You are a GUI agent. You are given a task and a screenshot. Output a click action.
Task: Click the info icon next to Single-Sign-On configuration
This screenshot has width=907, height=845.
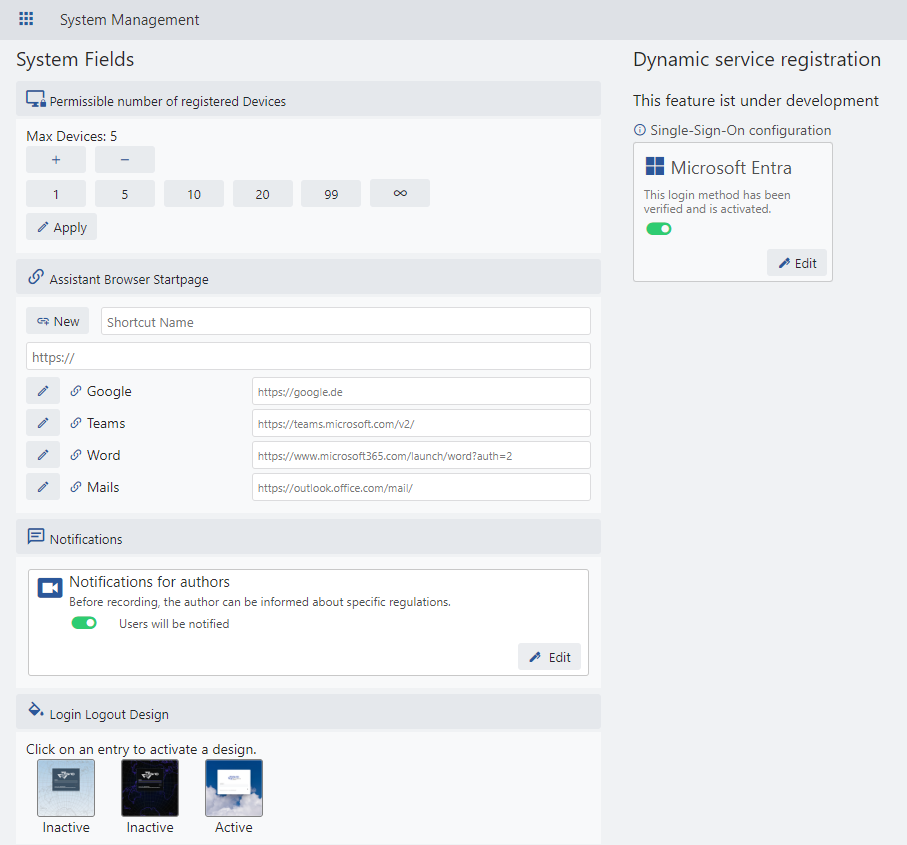click(x=640, y=130)
